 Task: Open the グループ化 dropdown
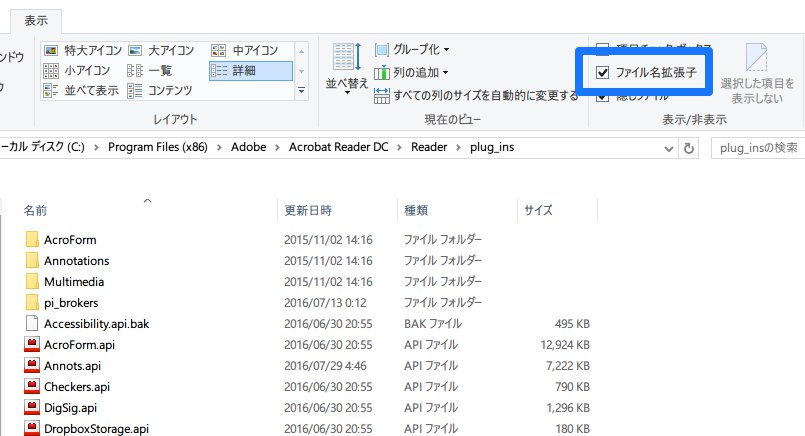click(412, 49)
